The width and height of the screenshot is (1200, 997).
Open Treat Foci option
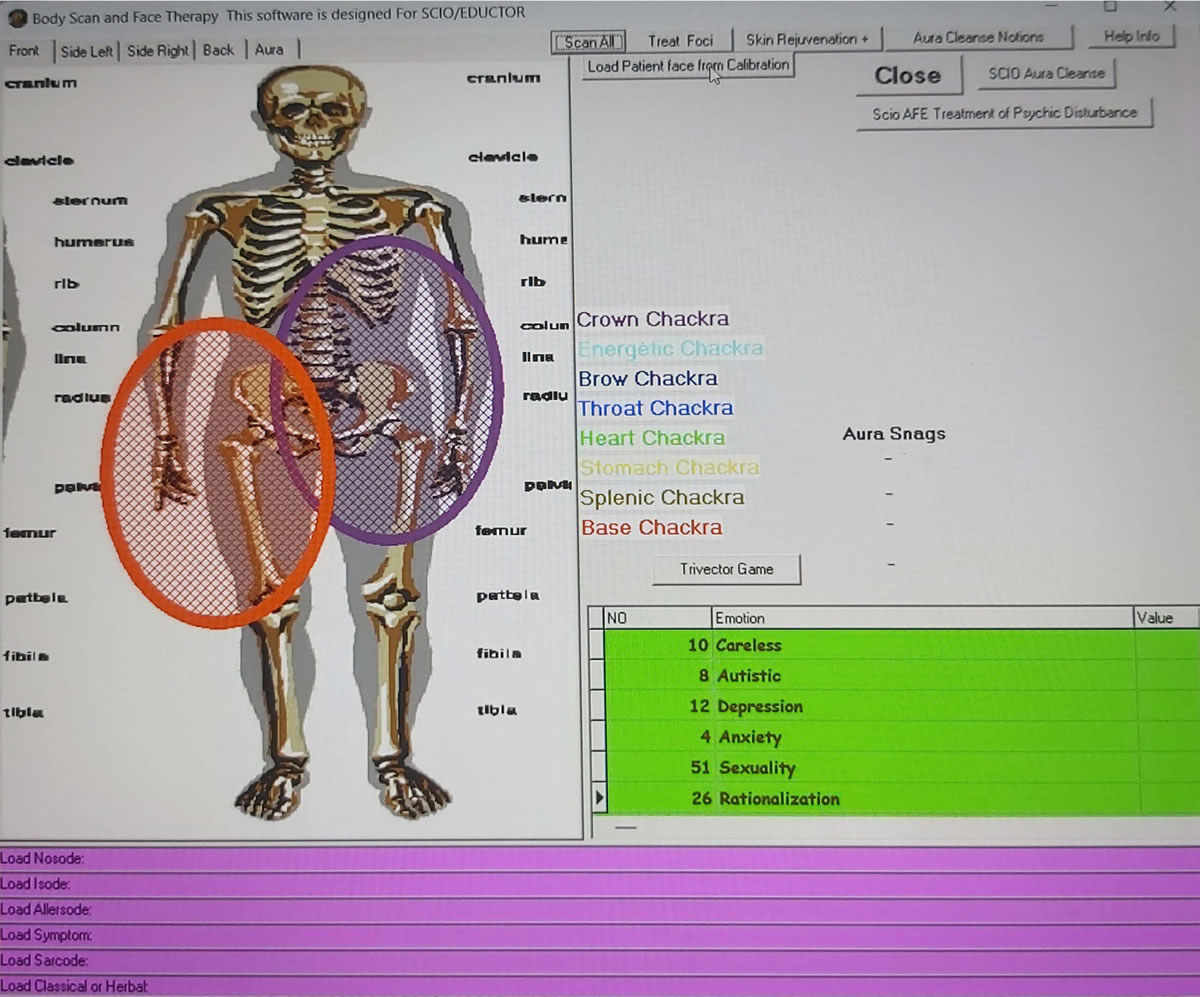tap(680, 41)
